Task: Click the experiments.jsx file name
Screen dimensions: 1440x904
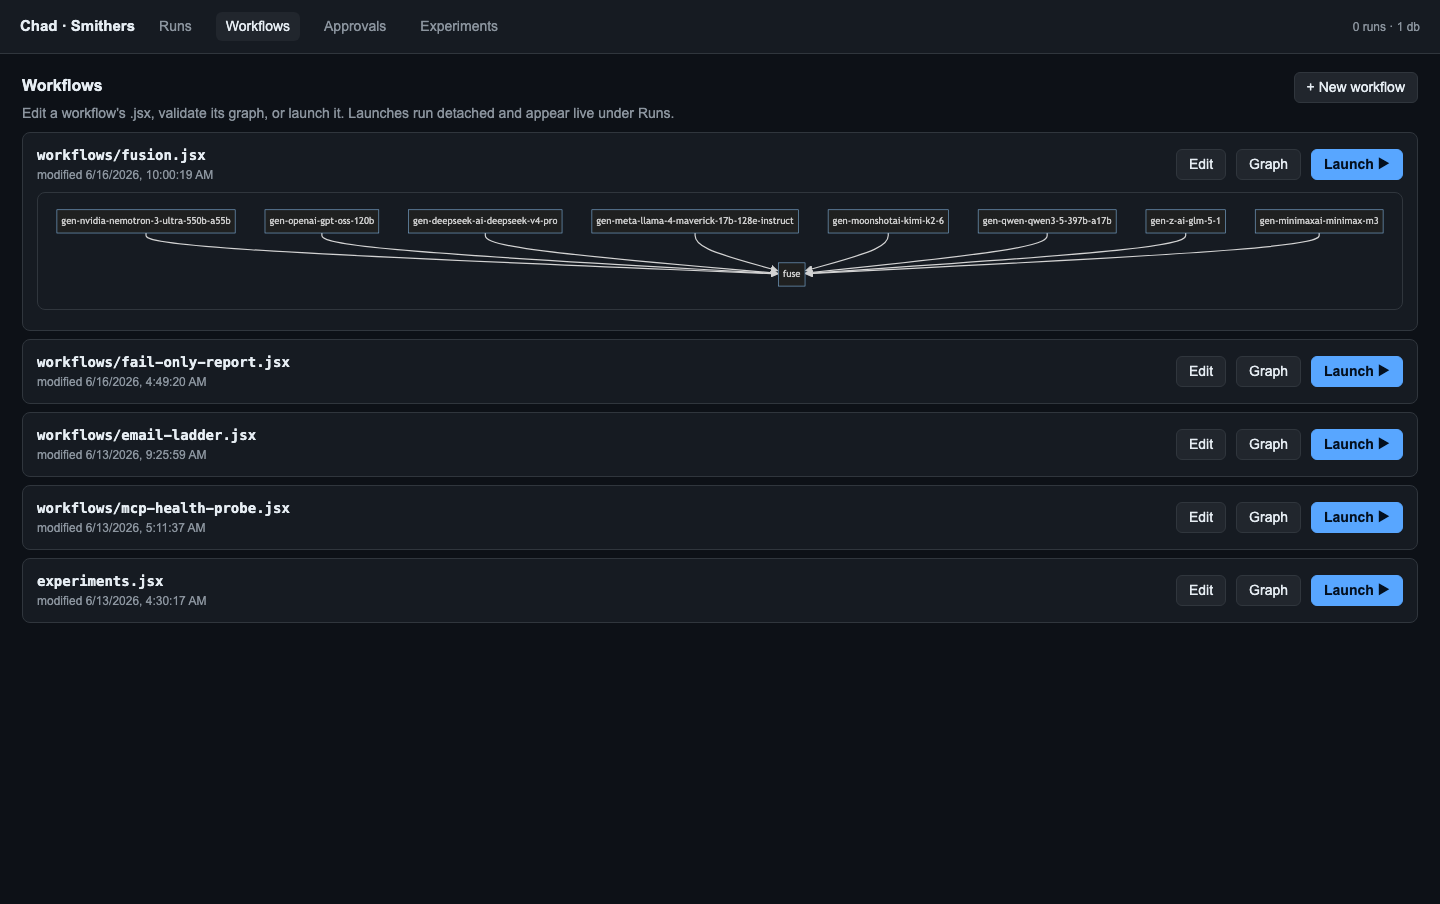Action: click(100, 581)
